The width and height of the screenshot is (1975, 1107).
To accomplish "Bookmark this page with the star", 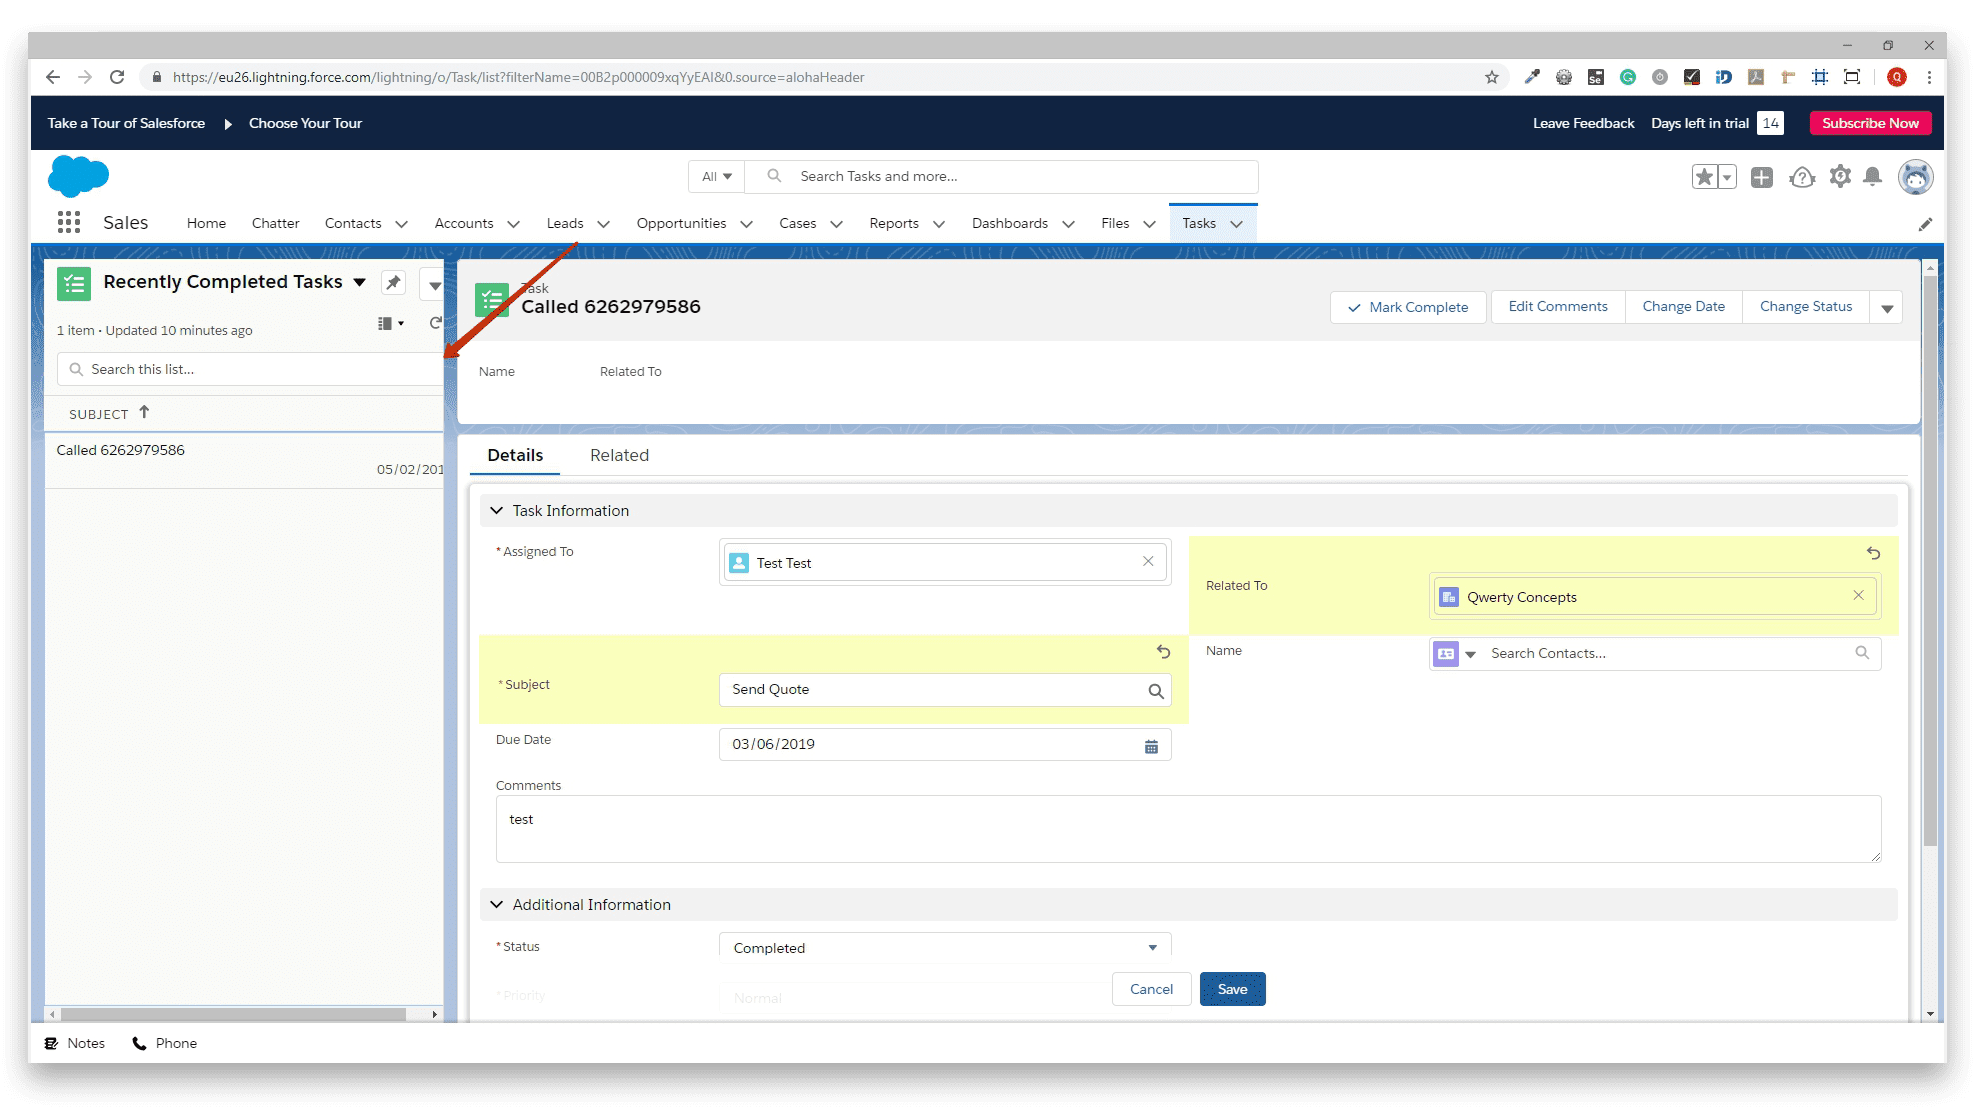I will pos(1491,77).
